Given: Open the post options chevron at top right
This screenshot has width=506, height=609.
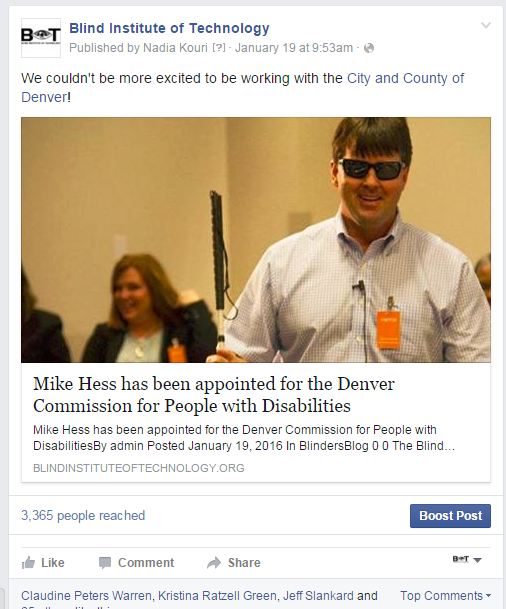Looking at the screenshot, I should pos(486,26).
